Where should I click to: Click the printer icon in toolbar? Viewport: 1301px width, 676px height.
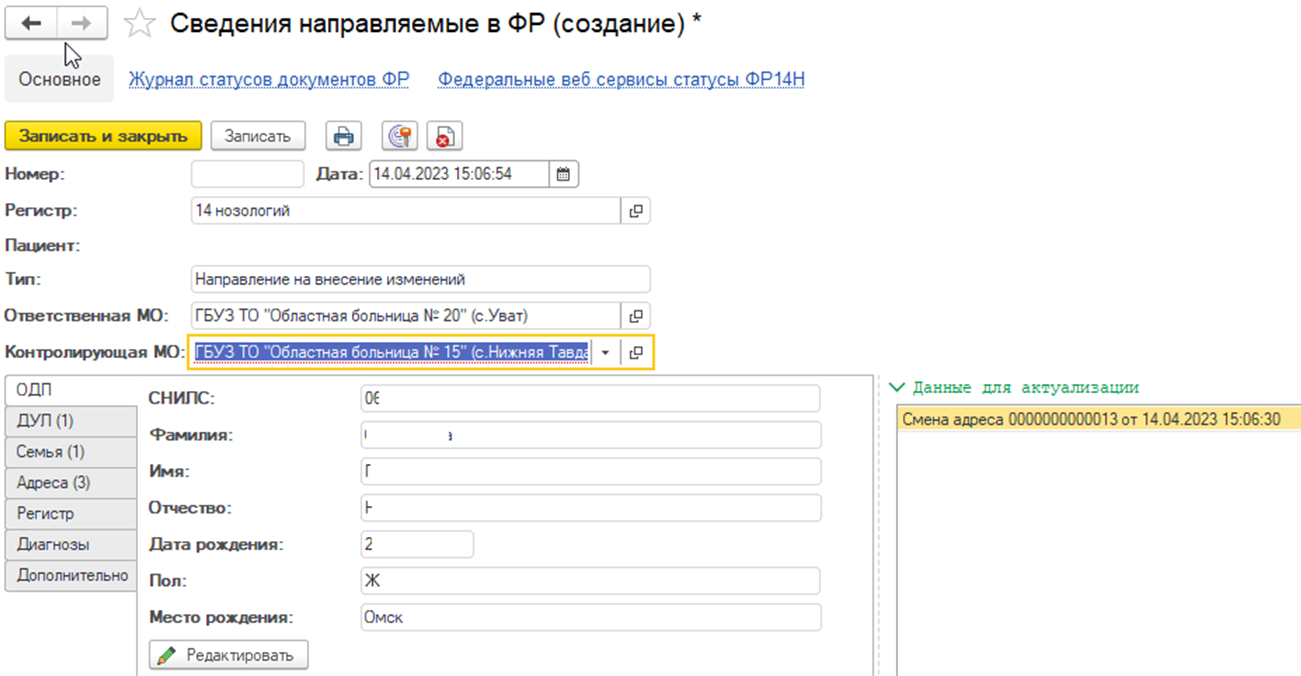(344, 137)
